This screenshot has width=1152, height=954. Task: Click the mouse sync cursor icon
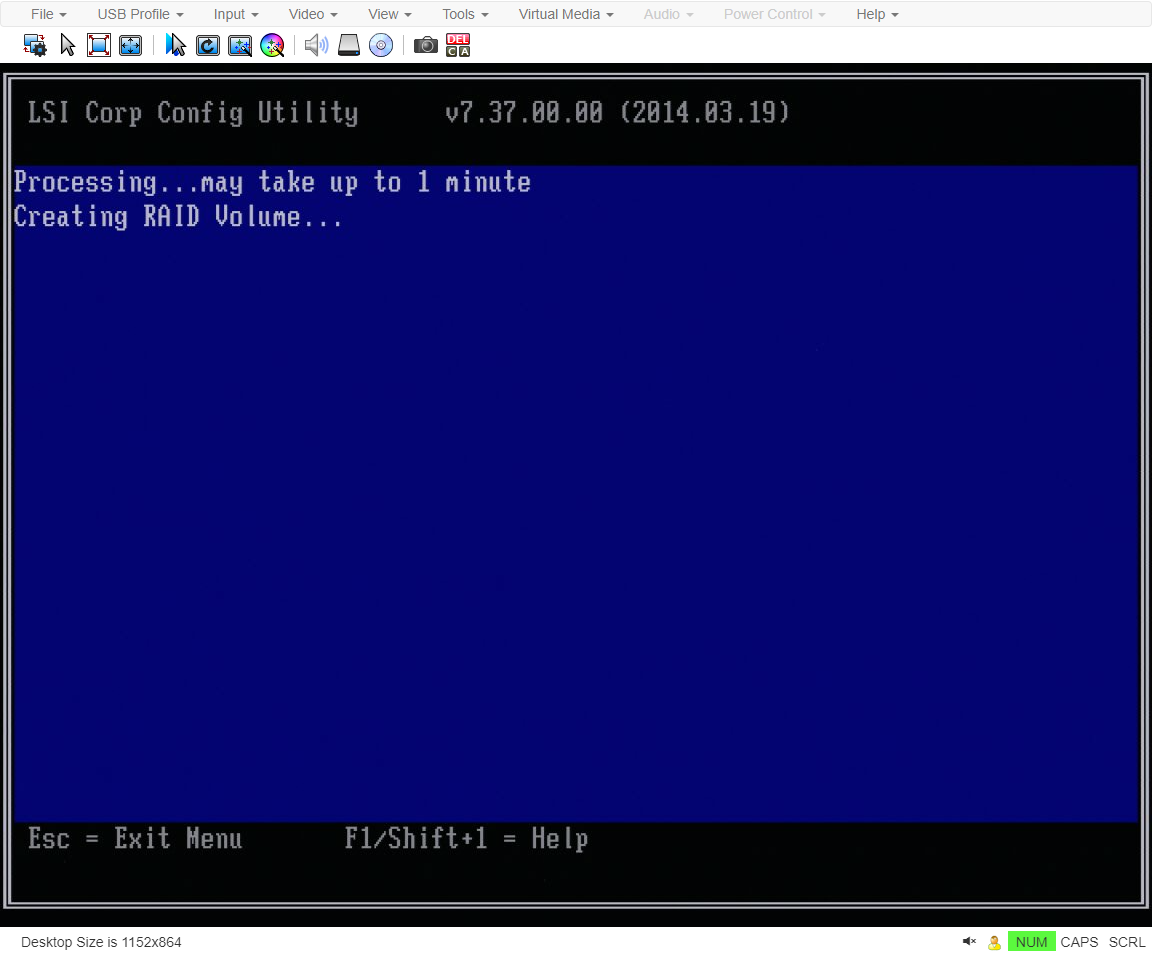[x=176, y=46]
